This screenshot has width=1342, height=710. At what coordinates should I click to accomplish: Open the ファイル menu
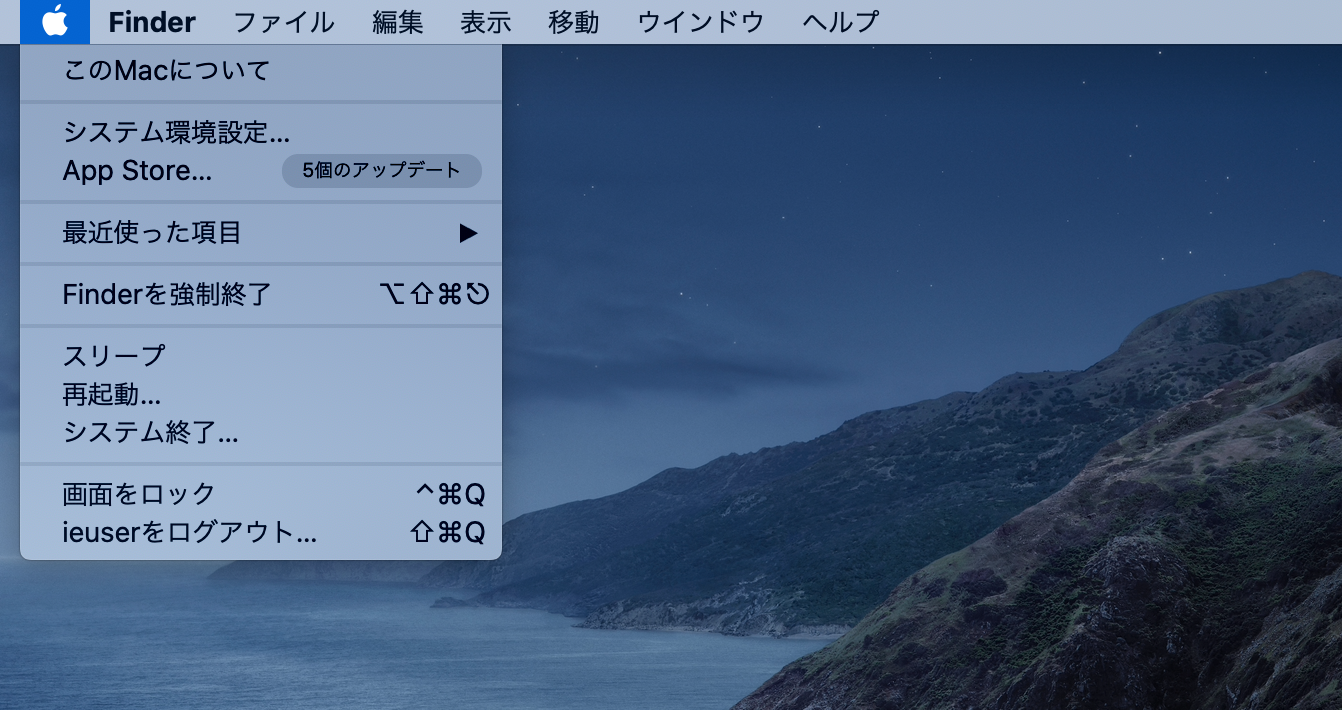284,21
